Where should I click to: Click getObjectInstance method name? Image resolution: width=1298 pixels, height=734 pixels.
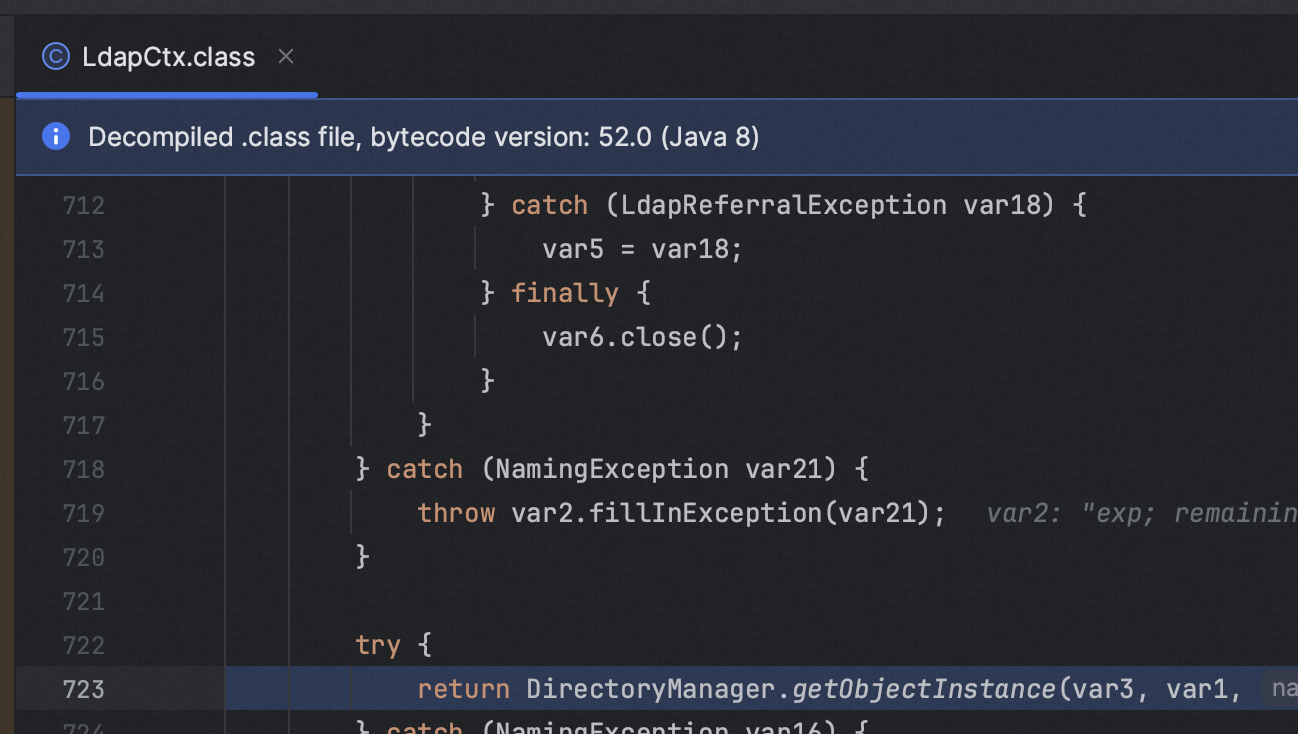(x=923, y=689)
